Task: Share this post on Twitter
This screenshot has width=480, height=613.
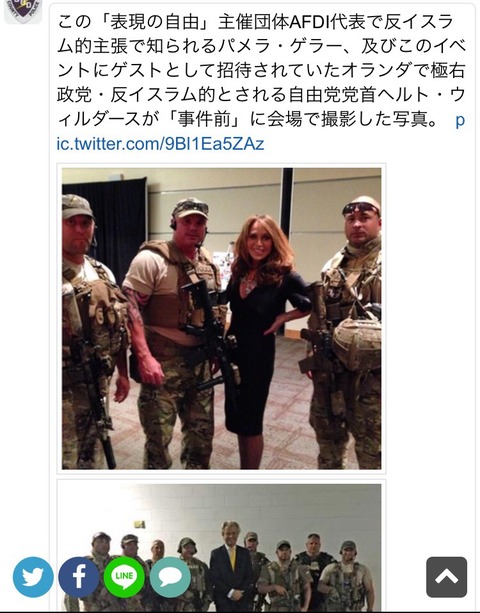Action: pyautogui.click(x=33, y=577)
